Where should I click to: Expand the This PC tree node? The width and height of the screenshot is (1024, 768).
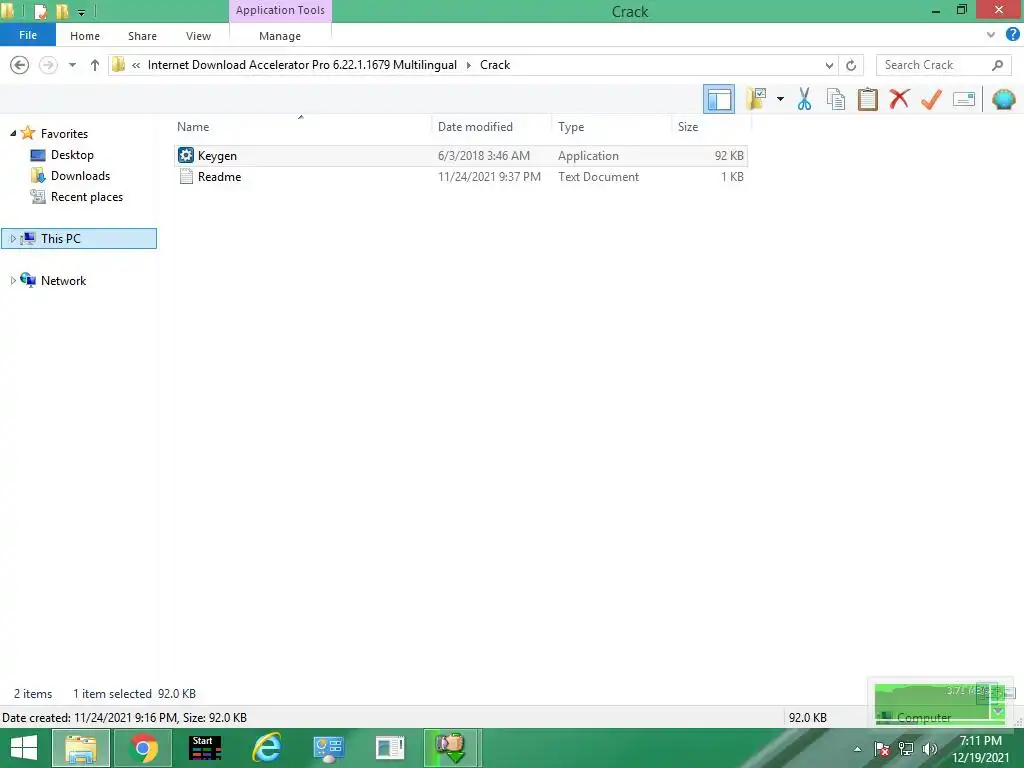click(13, 238)
